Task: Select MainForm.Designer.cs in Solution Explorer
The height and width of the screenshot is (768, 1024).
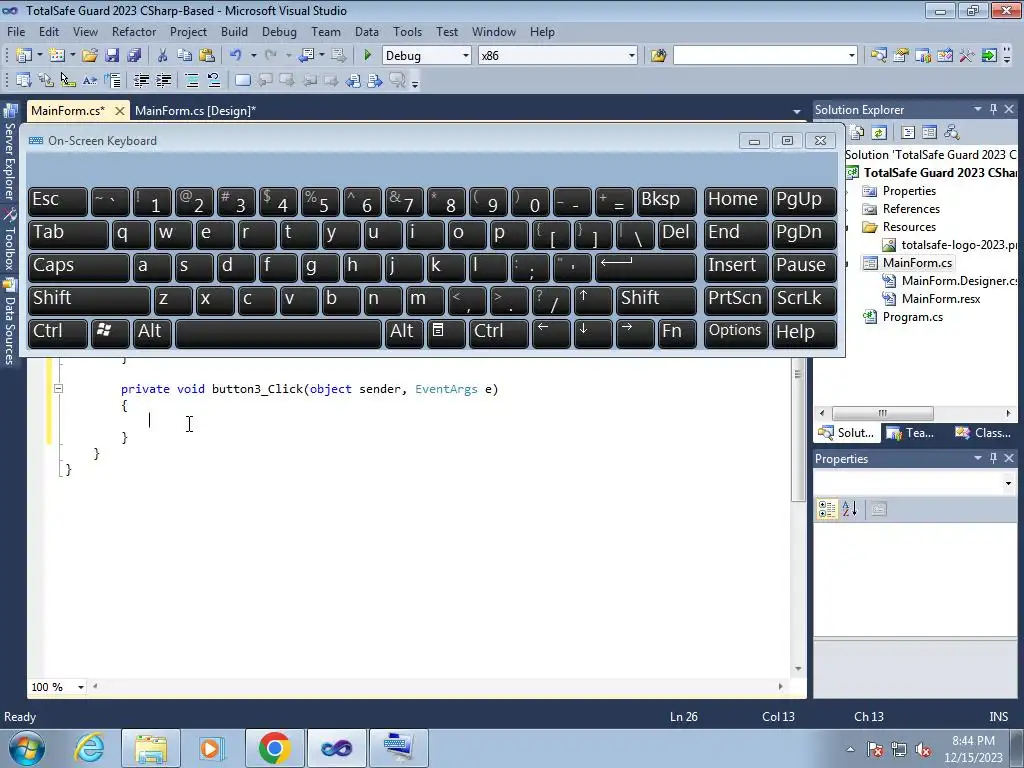Action: (x=959, y=281)
